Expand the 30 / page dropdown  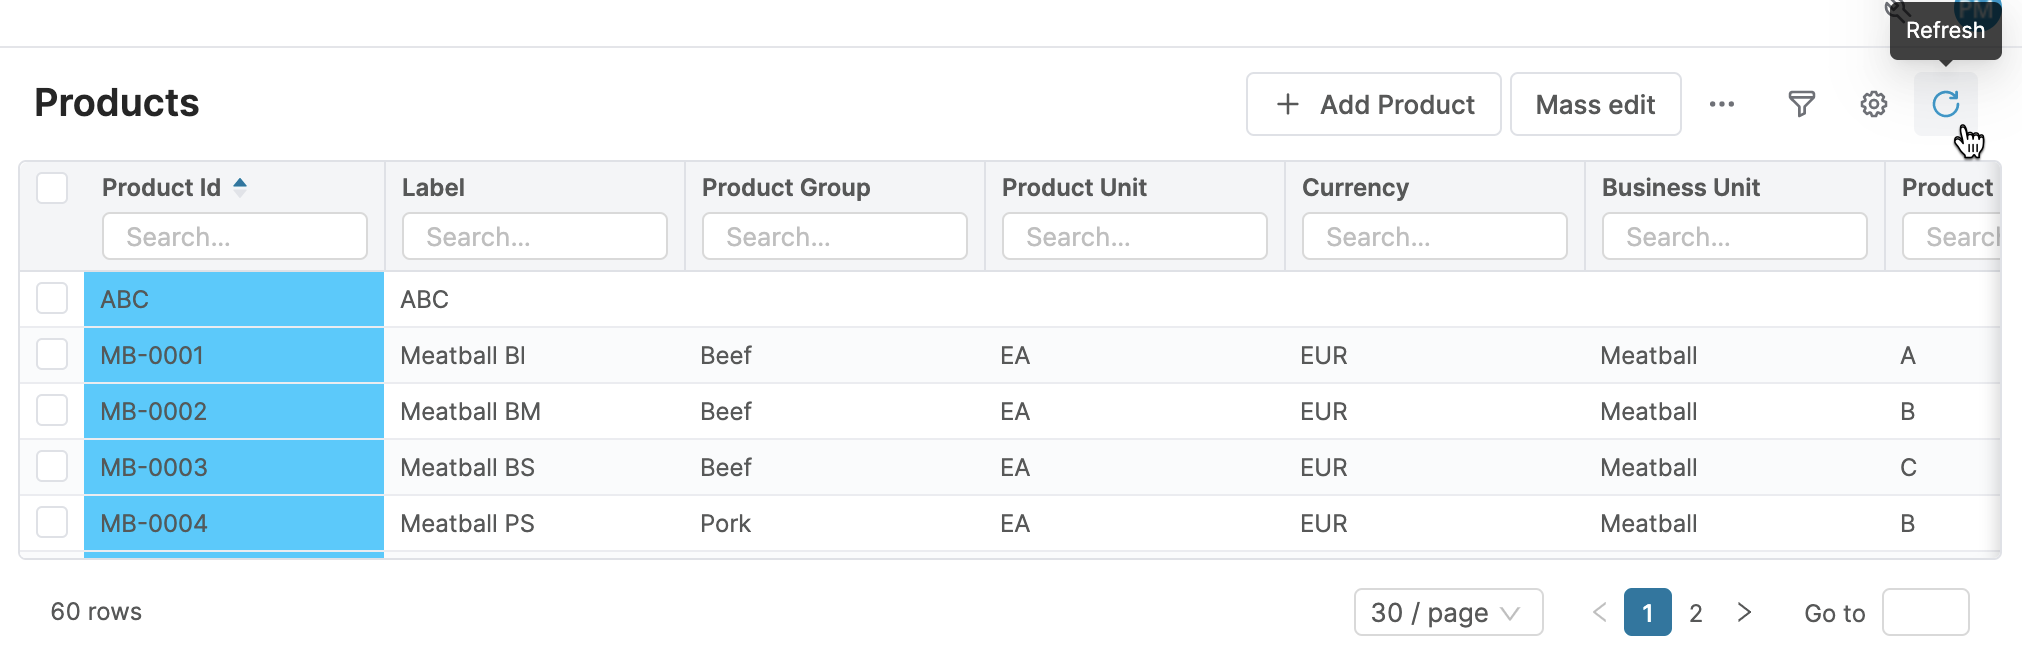coord(1447,612)
